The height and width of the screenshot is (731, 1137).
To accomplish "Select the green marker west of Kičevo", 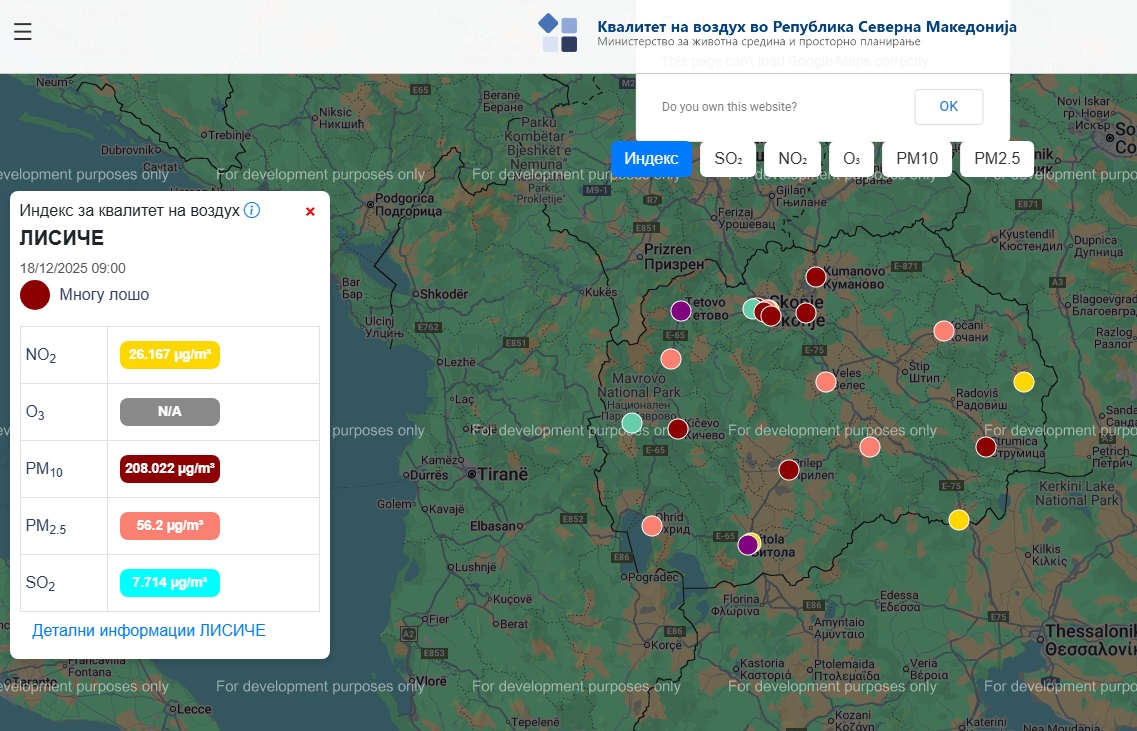I will [x=632, y=423].
